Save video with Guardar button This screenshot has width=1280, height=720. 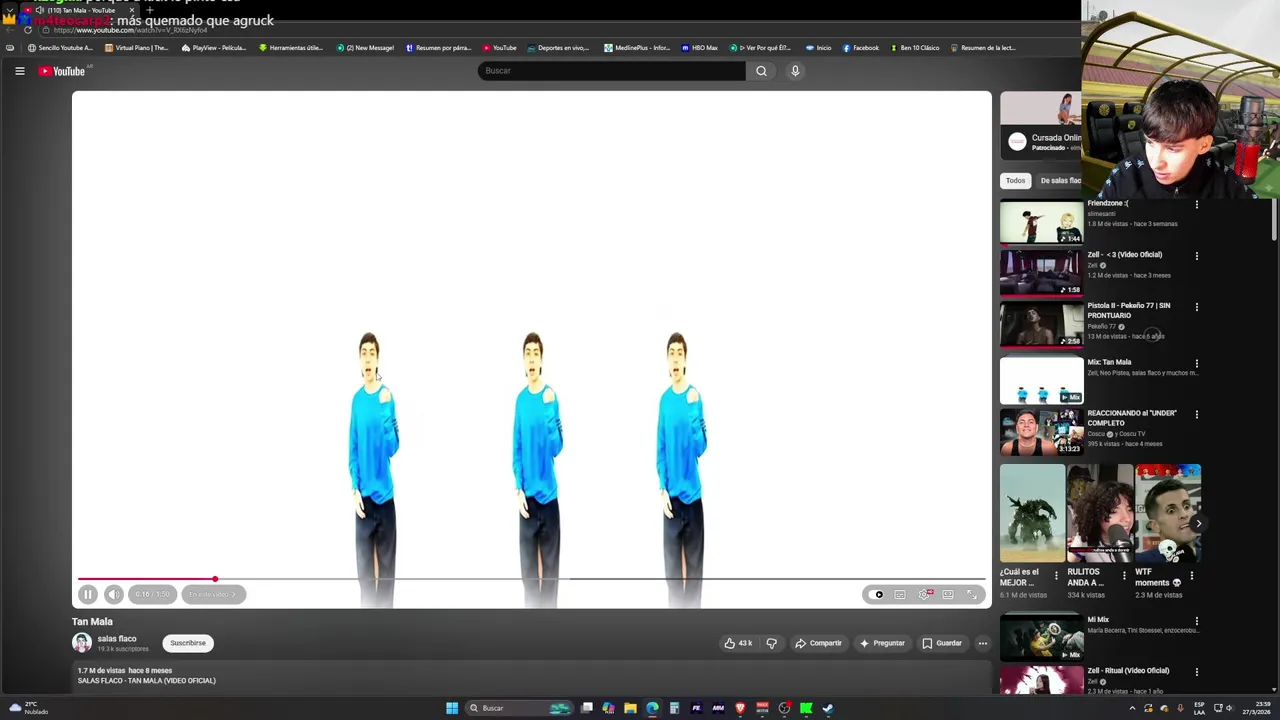(942, 643)
